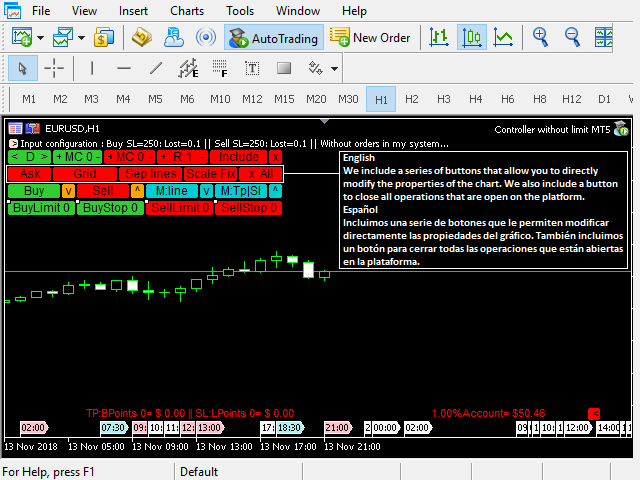The height and width of the screenshot is (480, 640).
Task: Pick the trendline drawing tool
Action: click(155, 69)
